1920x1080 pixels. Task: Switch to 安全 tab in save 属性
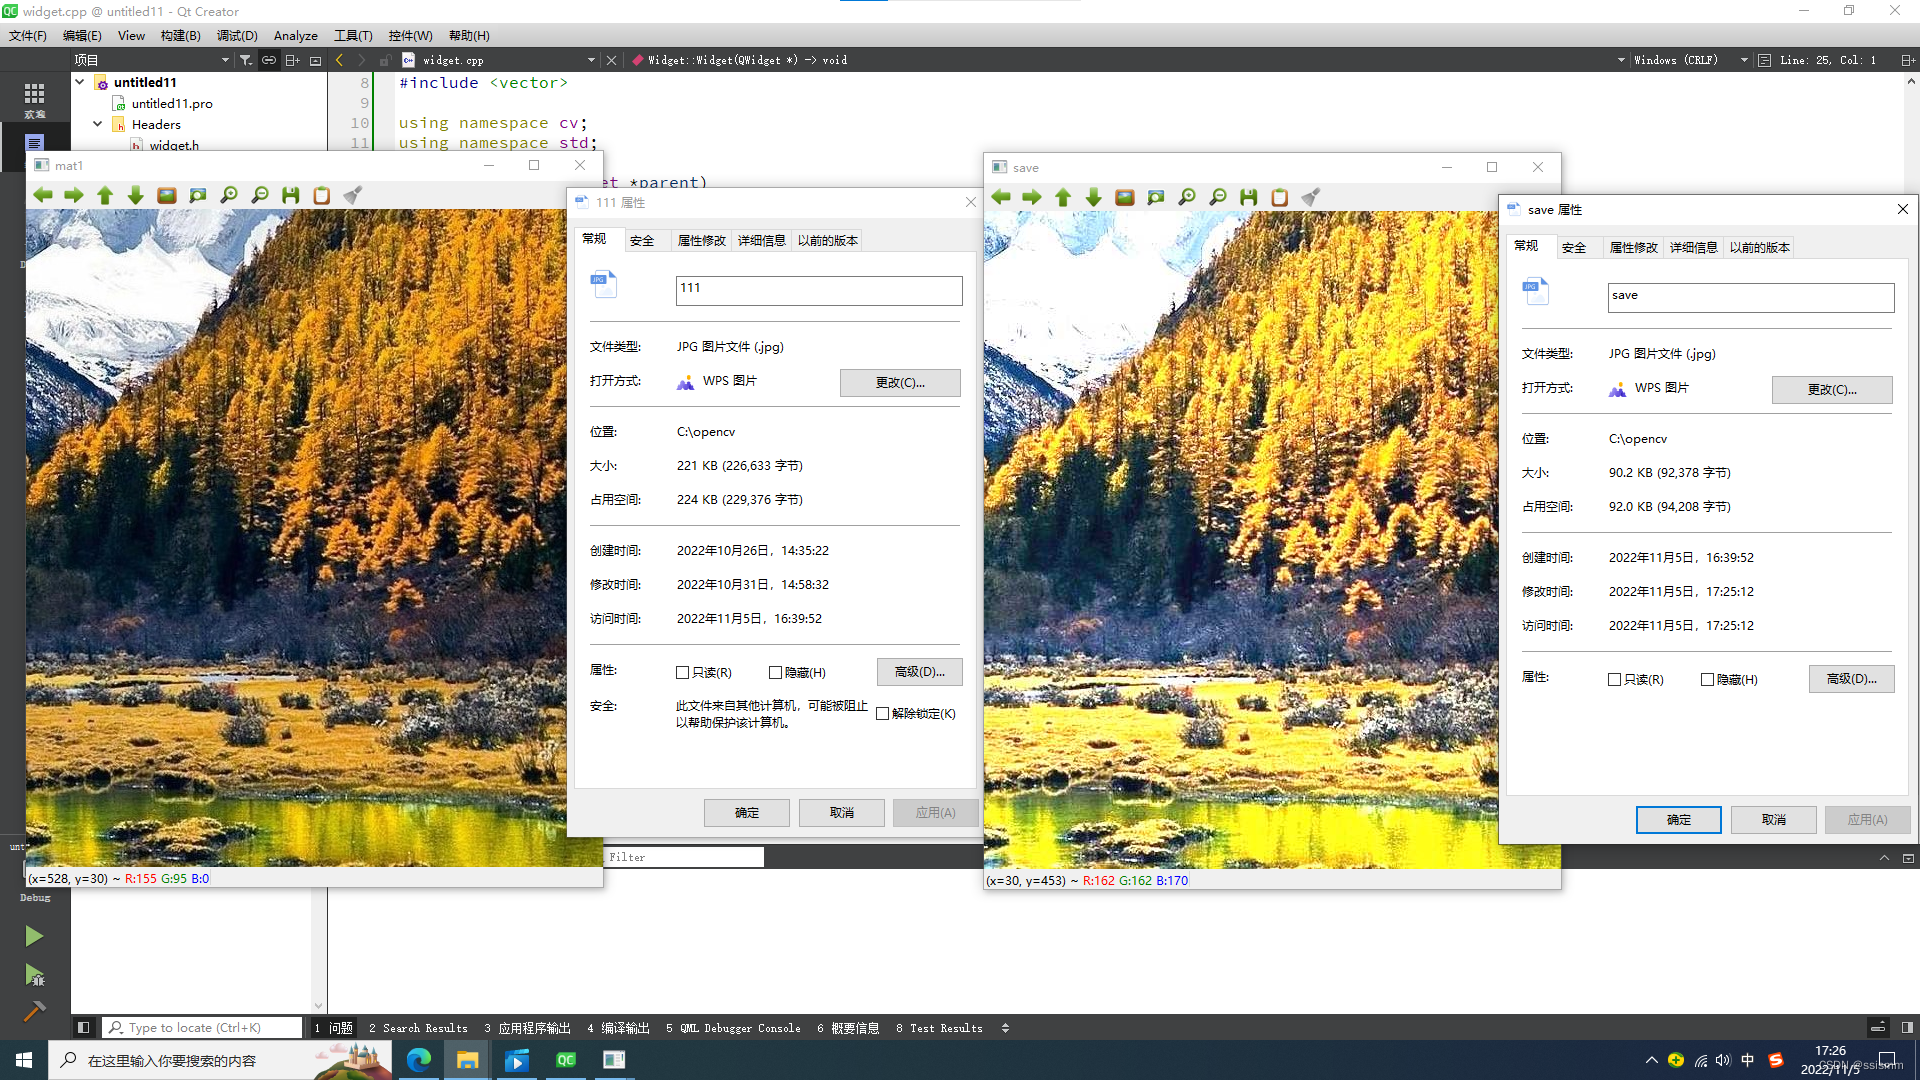coord(1574,248)
